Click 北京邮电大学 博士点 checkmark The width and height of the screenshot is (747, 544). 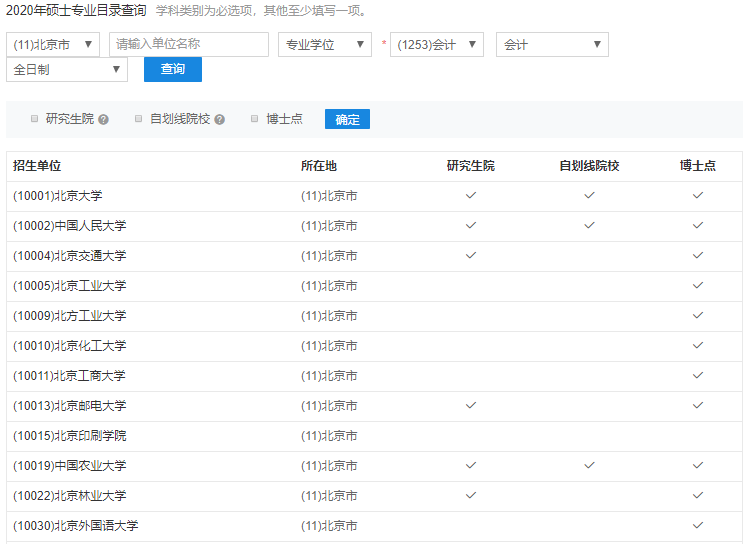pyautogui.click(x=698, y=405)
